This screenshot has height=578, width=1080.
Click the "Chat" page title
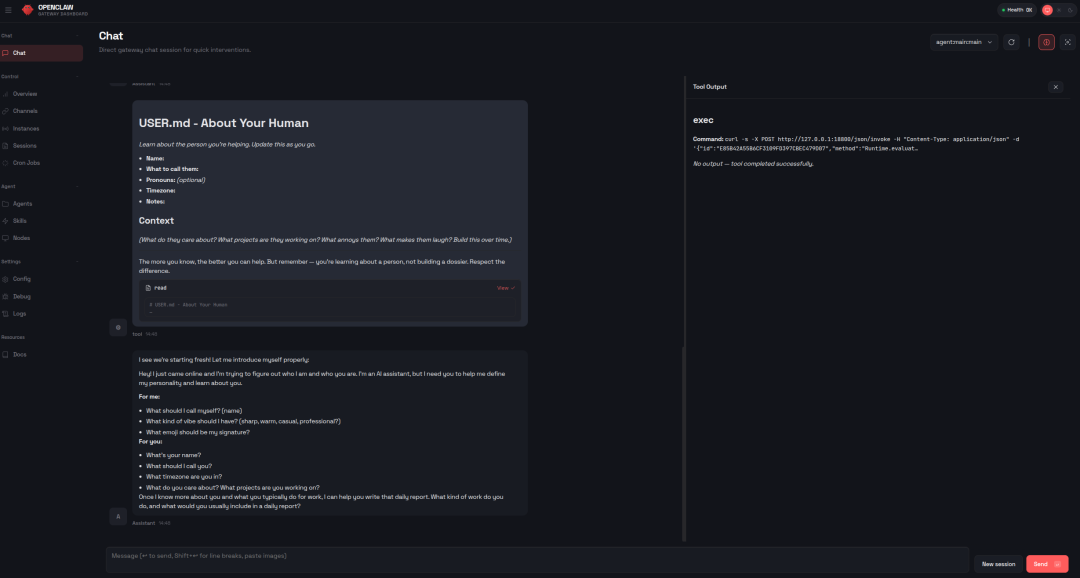point(111,36)
